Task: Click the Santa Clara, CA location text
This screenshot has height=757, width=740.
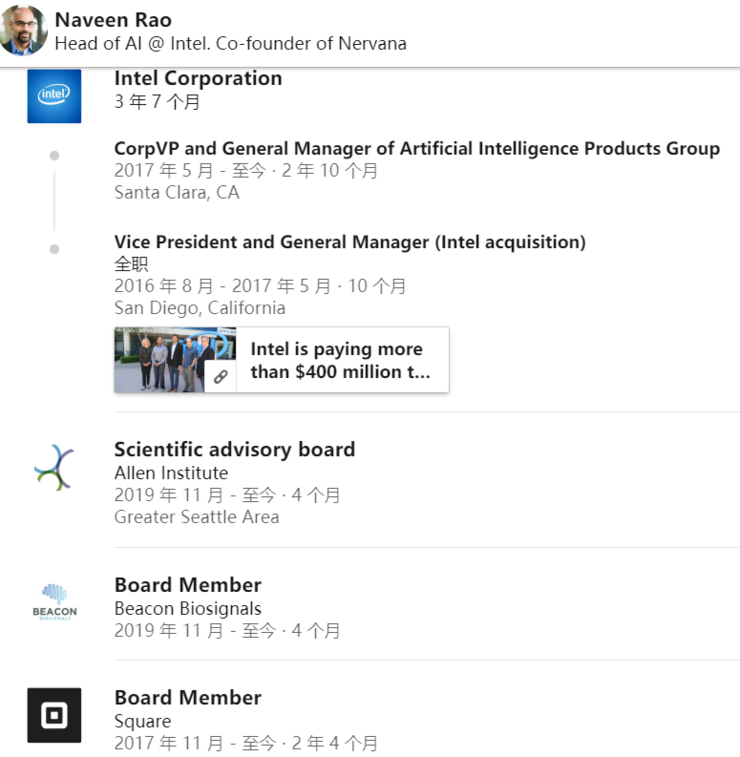Action: (177, 192)
